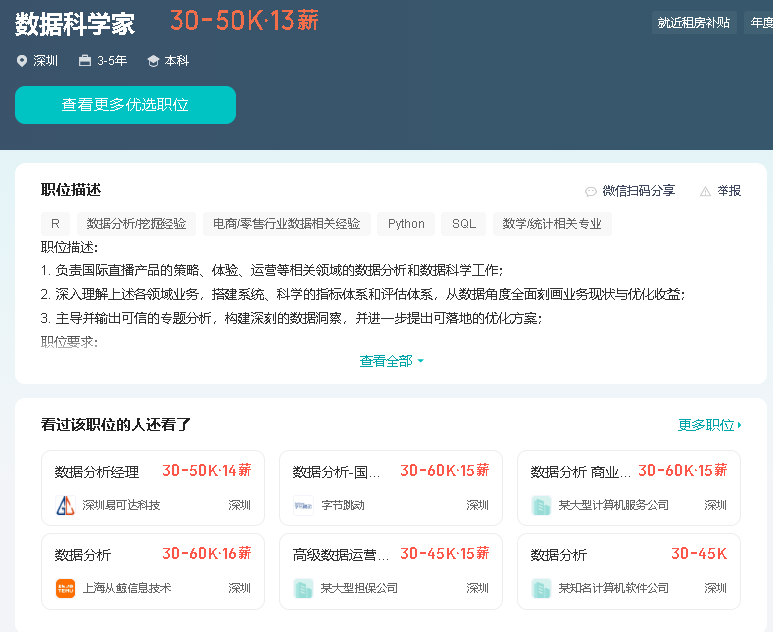773x632 pixels.
Task: Click the 看过该职位的人还看了 heading
Action: (x=116, y=424)
